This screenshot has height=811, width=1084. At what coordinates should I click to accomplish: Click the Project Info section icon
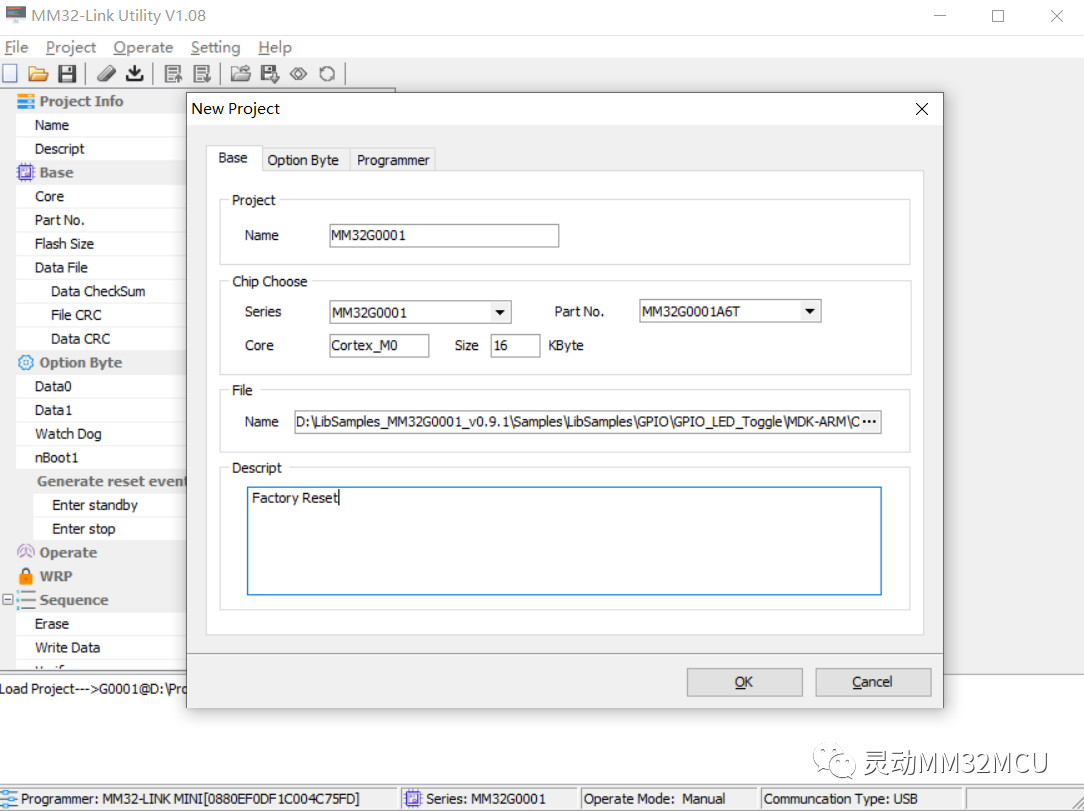click(26, 101)
